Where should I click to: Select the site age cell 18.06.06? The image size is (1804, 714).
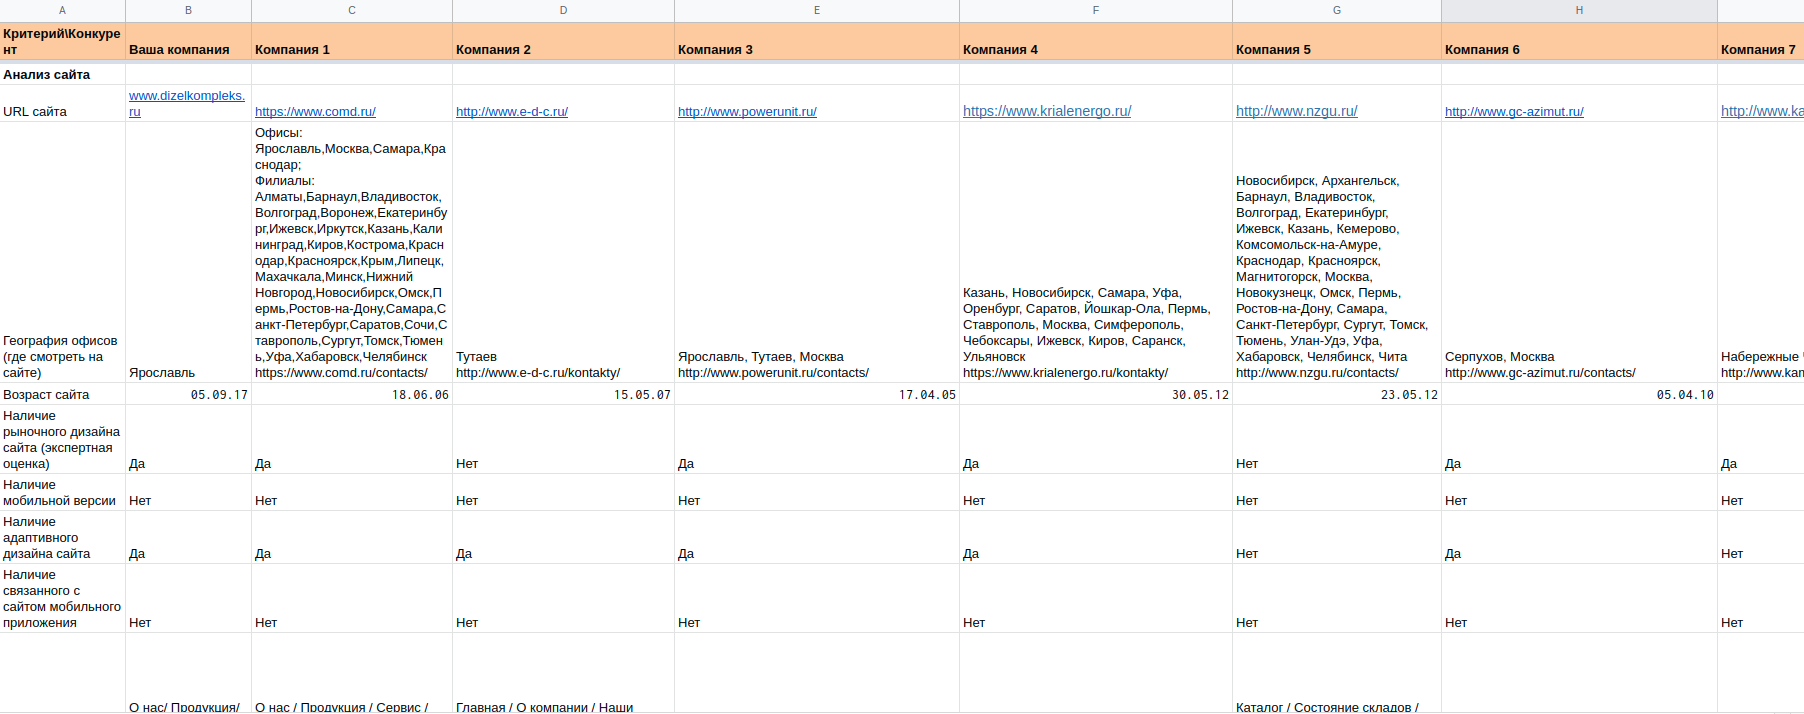(351, 395)
